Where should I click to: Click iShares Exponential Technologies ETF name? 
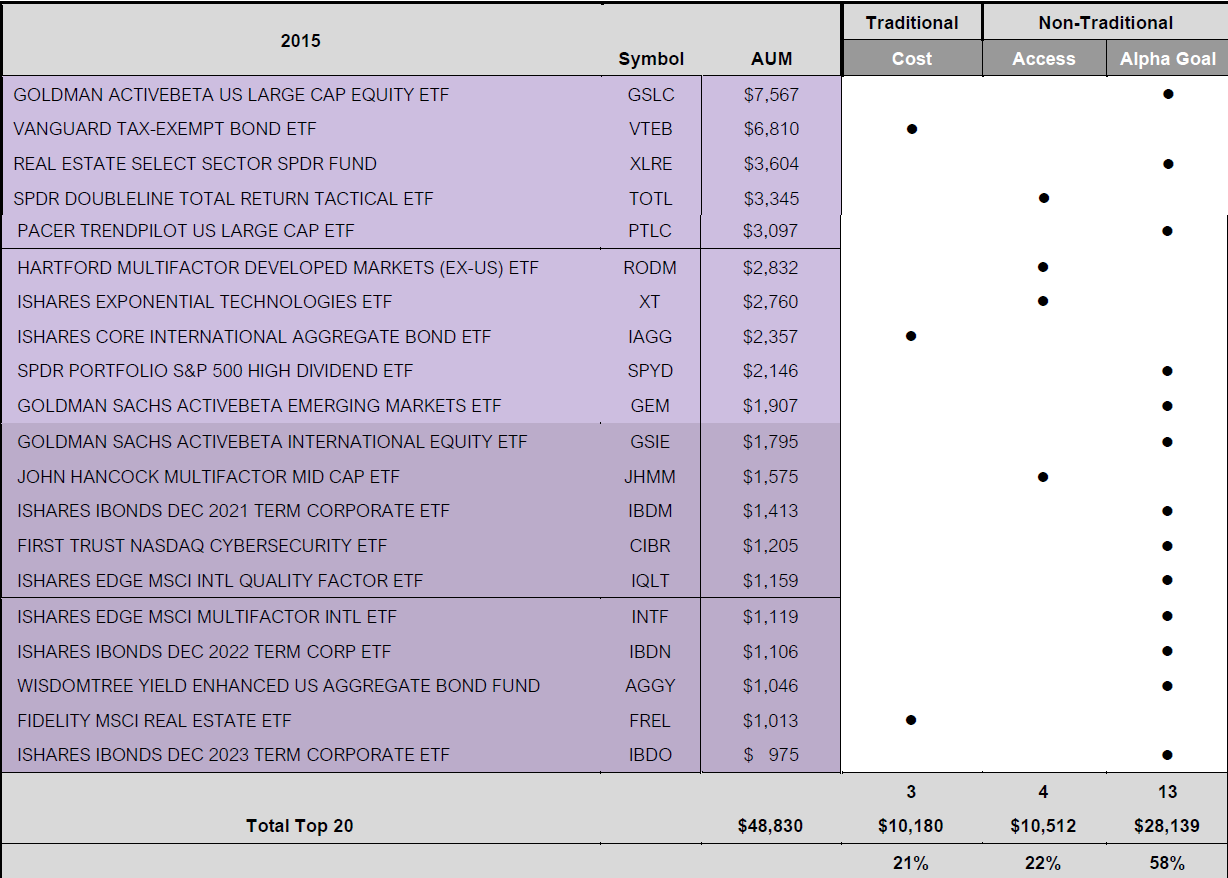tap(205, 302)
